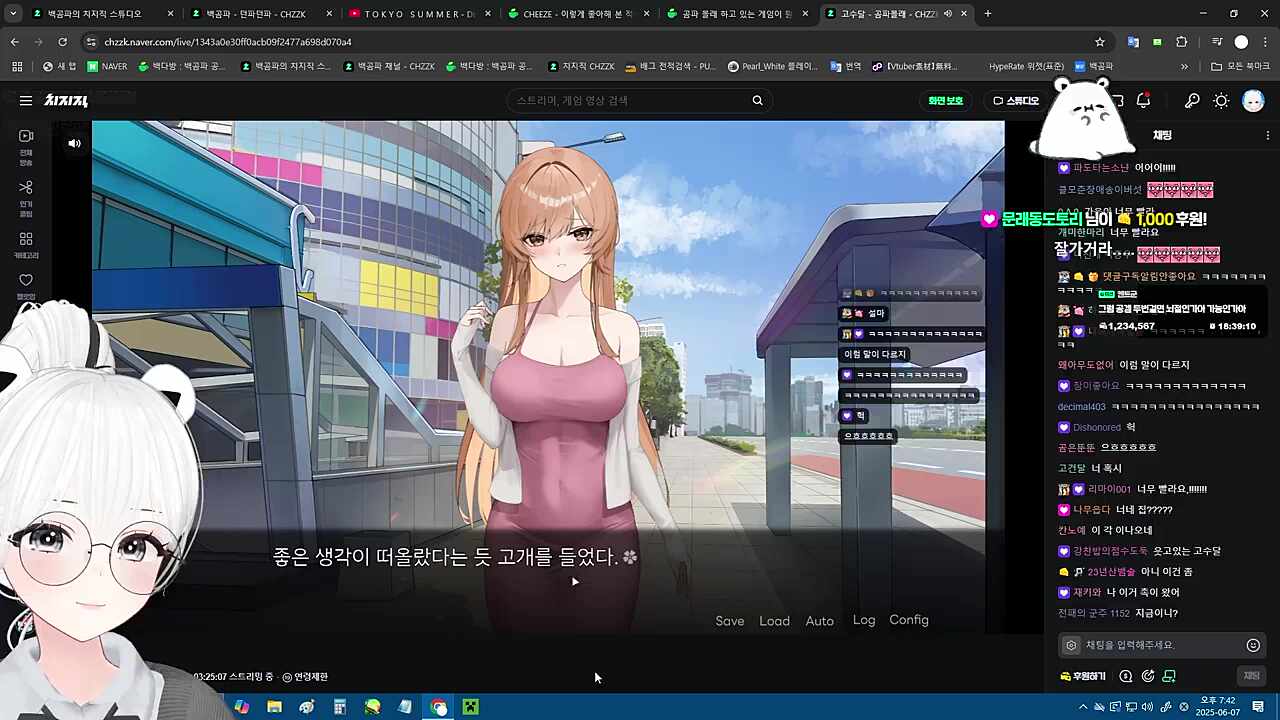Screen dimensions: 1280x720
Task: Open Chrome on the taskbar
Action: [x=438, y=707]
